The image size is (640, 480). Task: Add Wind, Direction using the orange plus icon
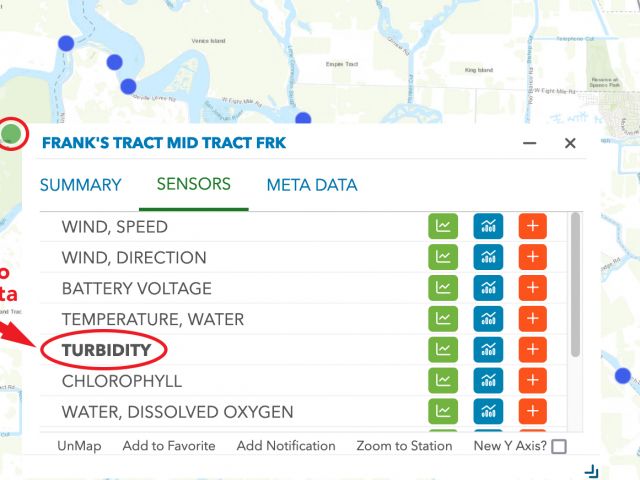point(533,257)
